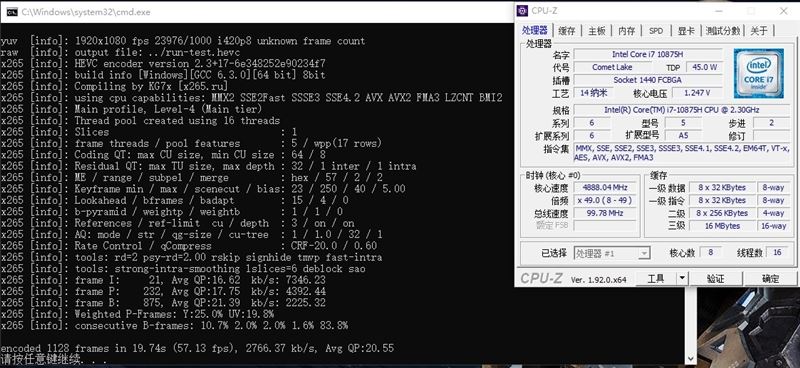Screen dimensions: 800x368
Task: Click the thread count value 16
Action: [778, 252]
